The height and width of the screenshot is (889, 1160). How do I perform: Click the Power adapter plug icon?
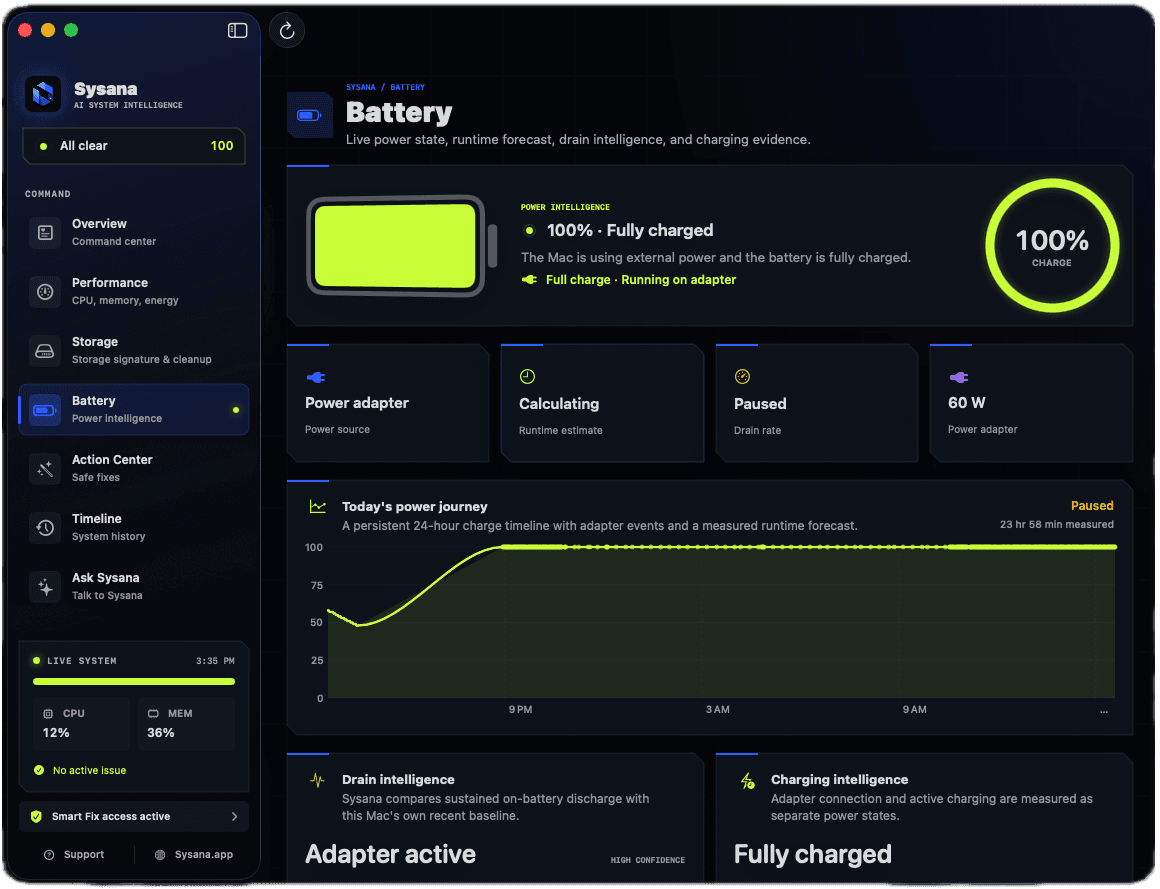tap(316, 378)
